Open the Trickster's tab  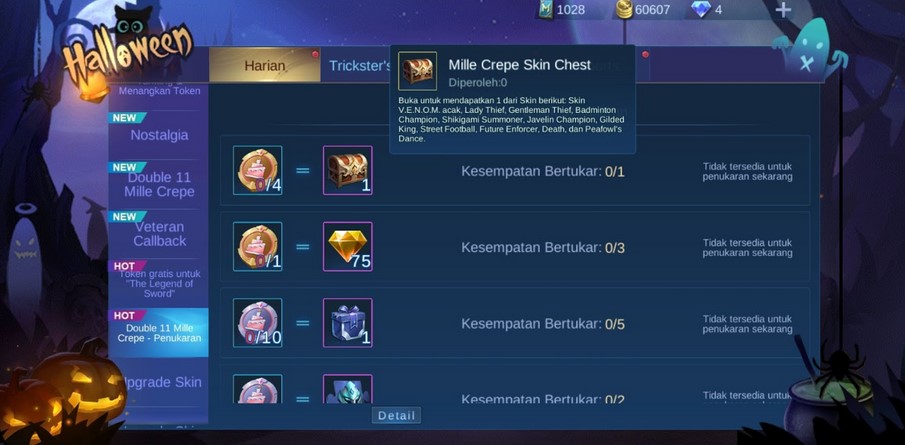(x=359, y=65)
